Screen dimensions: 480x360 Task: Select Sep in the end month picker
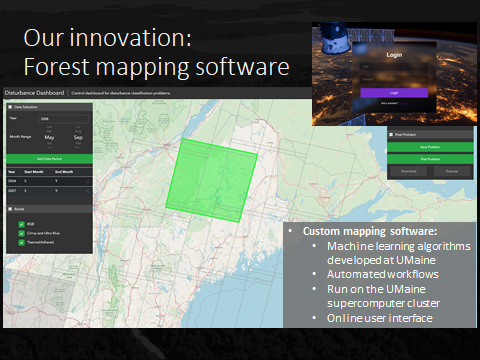click(x=78, y=137)
